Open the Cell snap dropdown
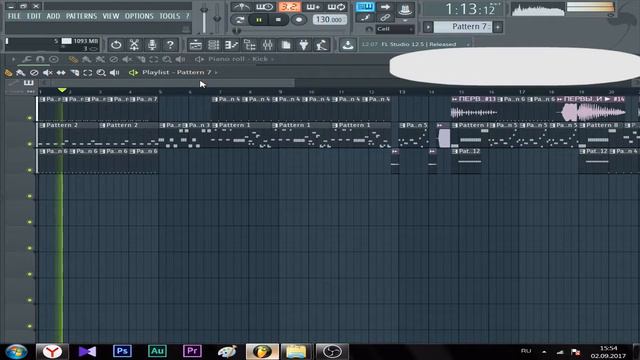 tap(395, 29)
